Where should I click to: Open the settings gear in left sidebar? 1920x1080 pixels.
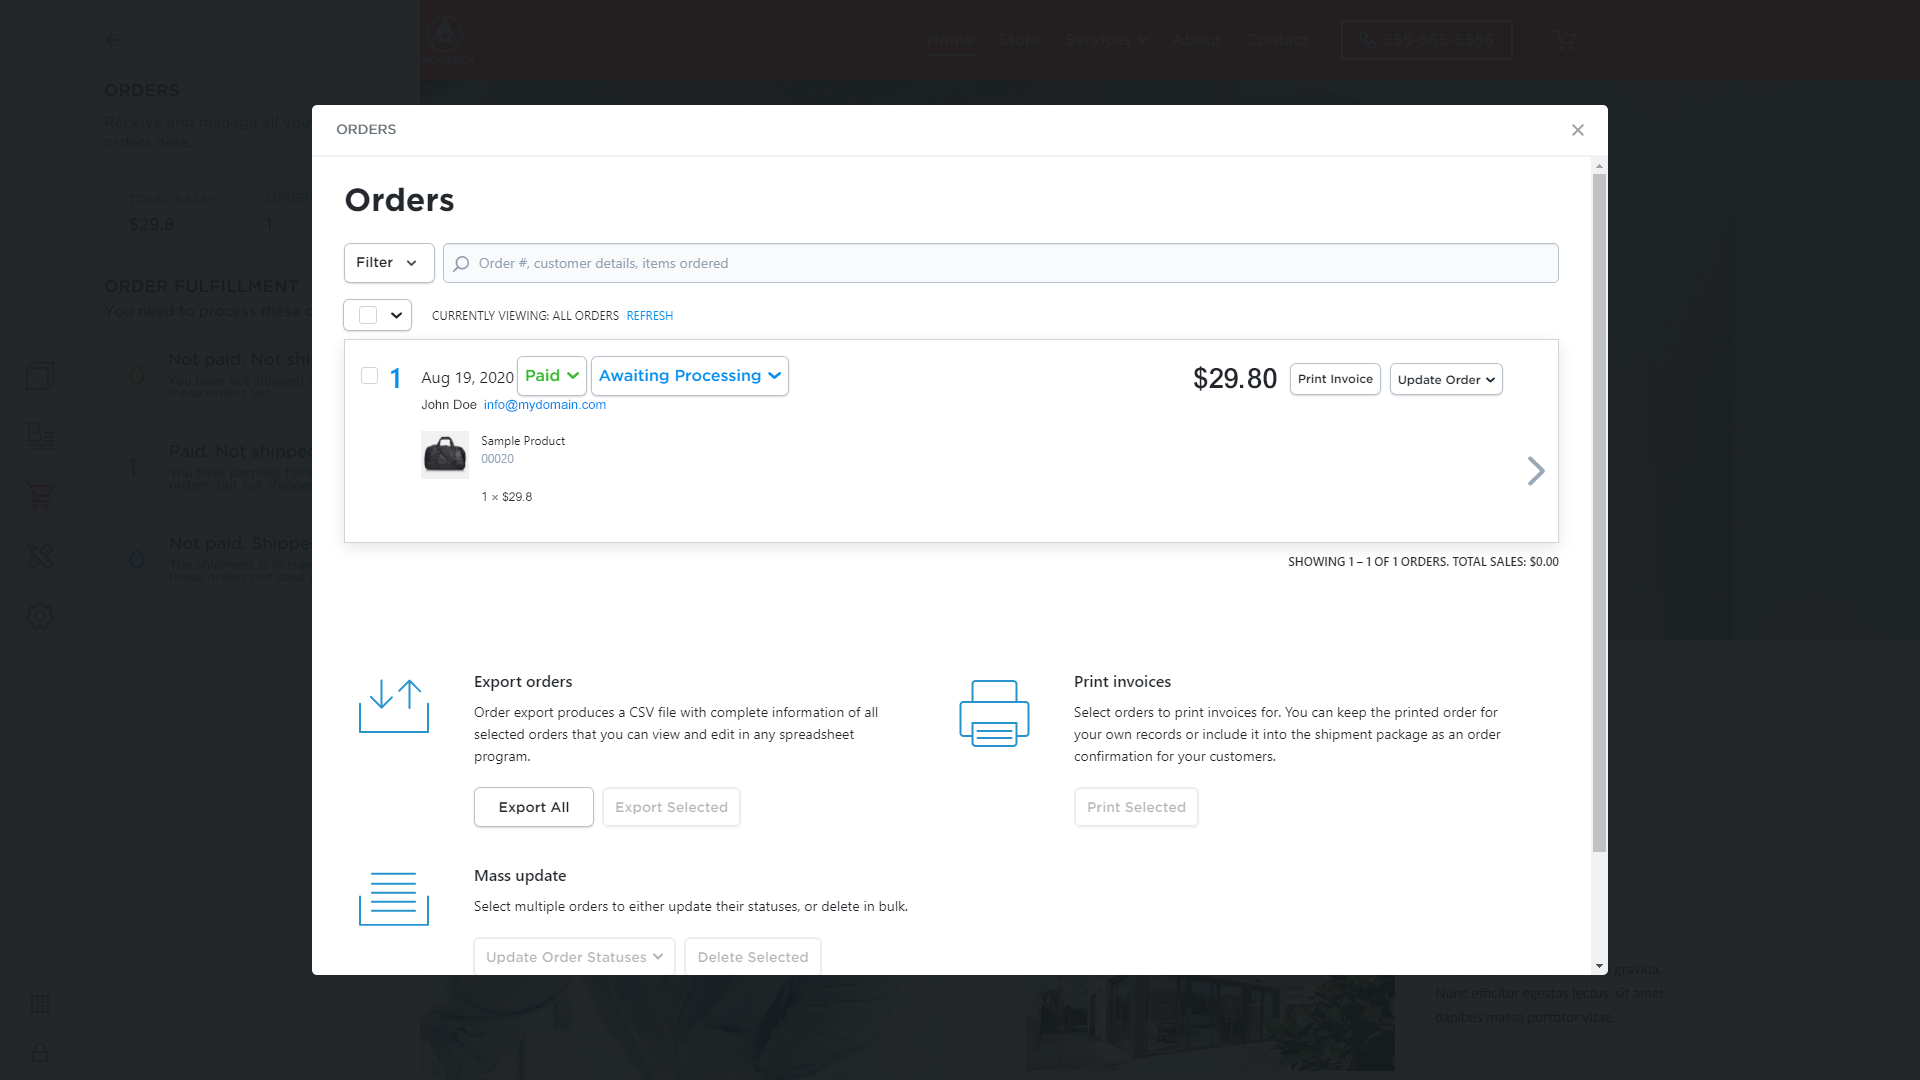(x=40, y=616)
